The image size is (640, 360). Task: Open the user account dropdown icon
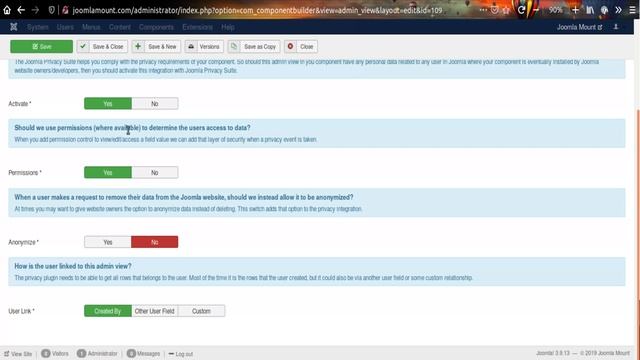click(x=616, y=27)
